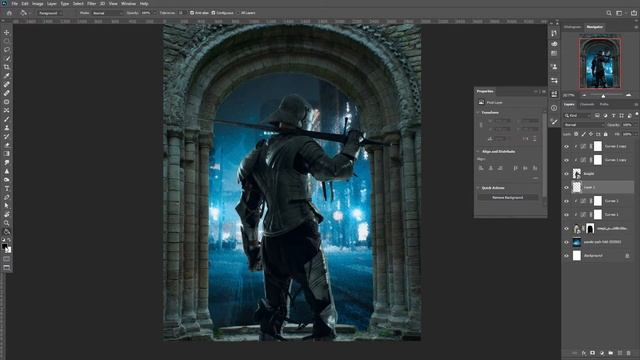Image resolution: width=640 pixels, height=360 pixels.
Task: Click the Navigator zoom out button
Action: coord(584,95)
